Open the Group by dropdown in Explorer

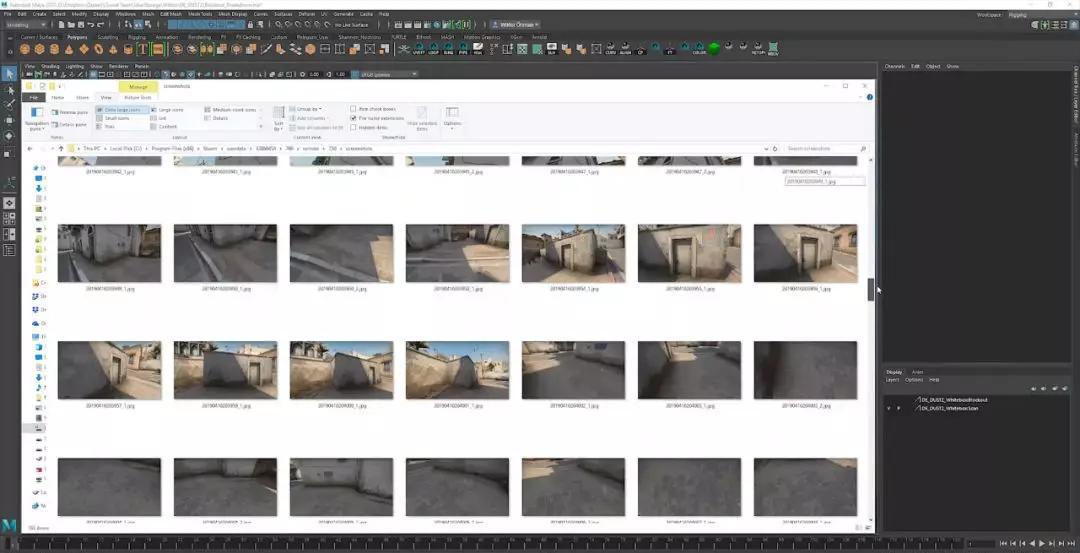point(305,109)
